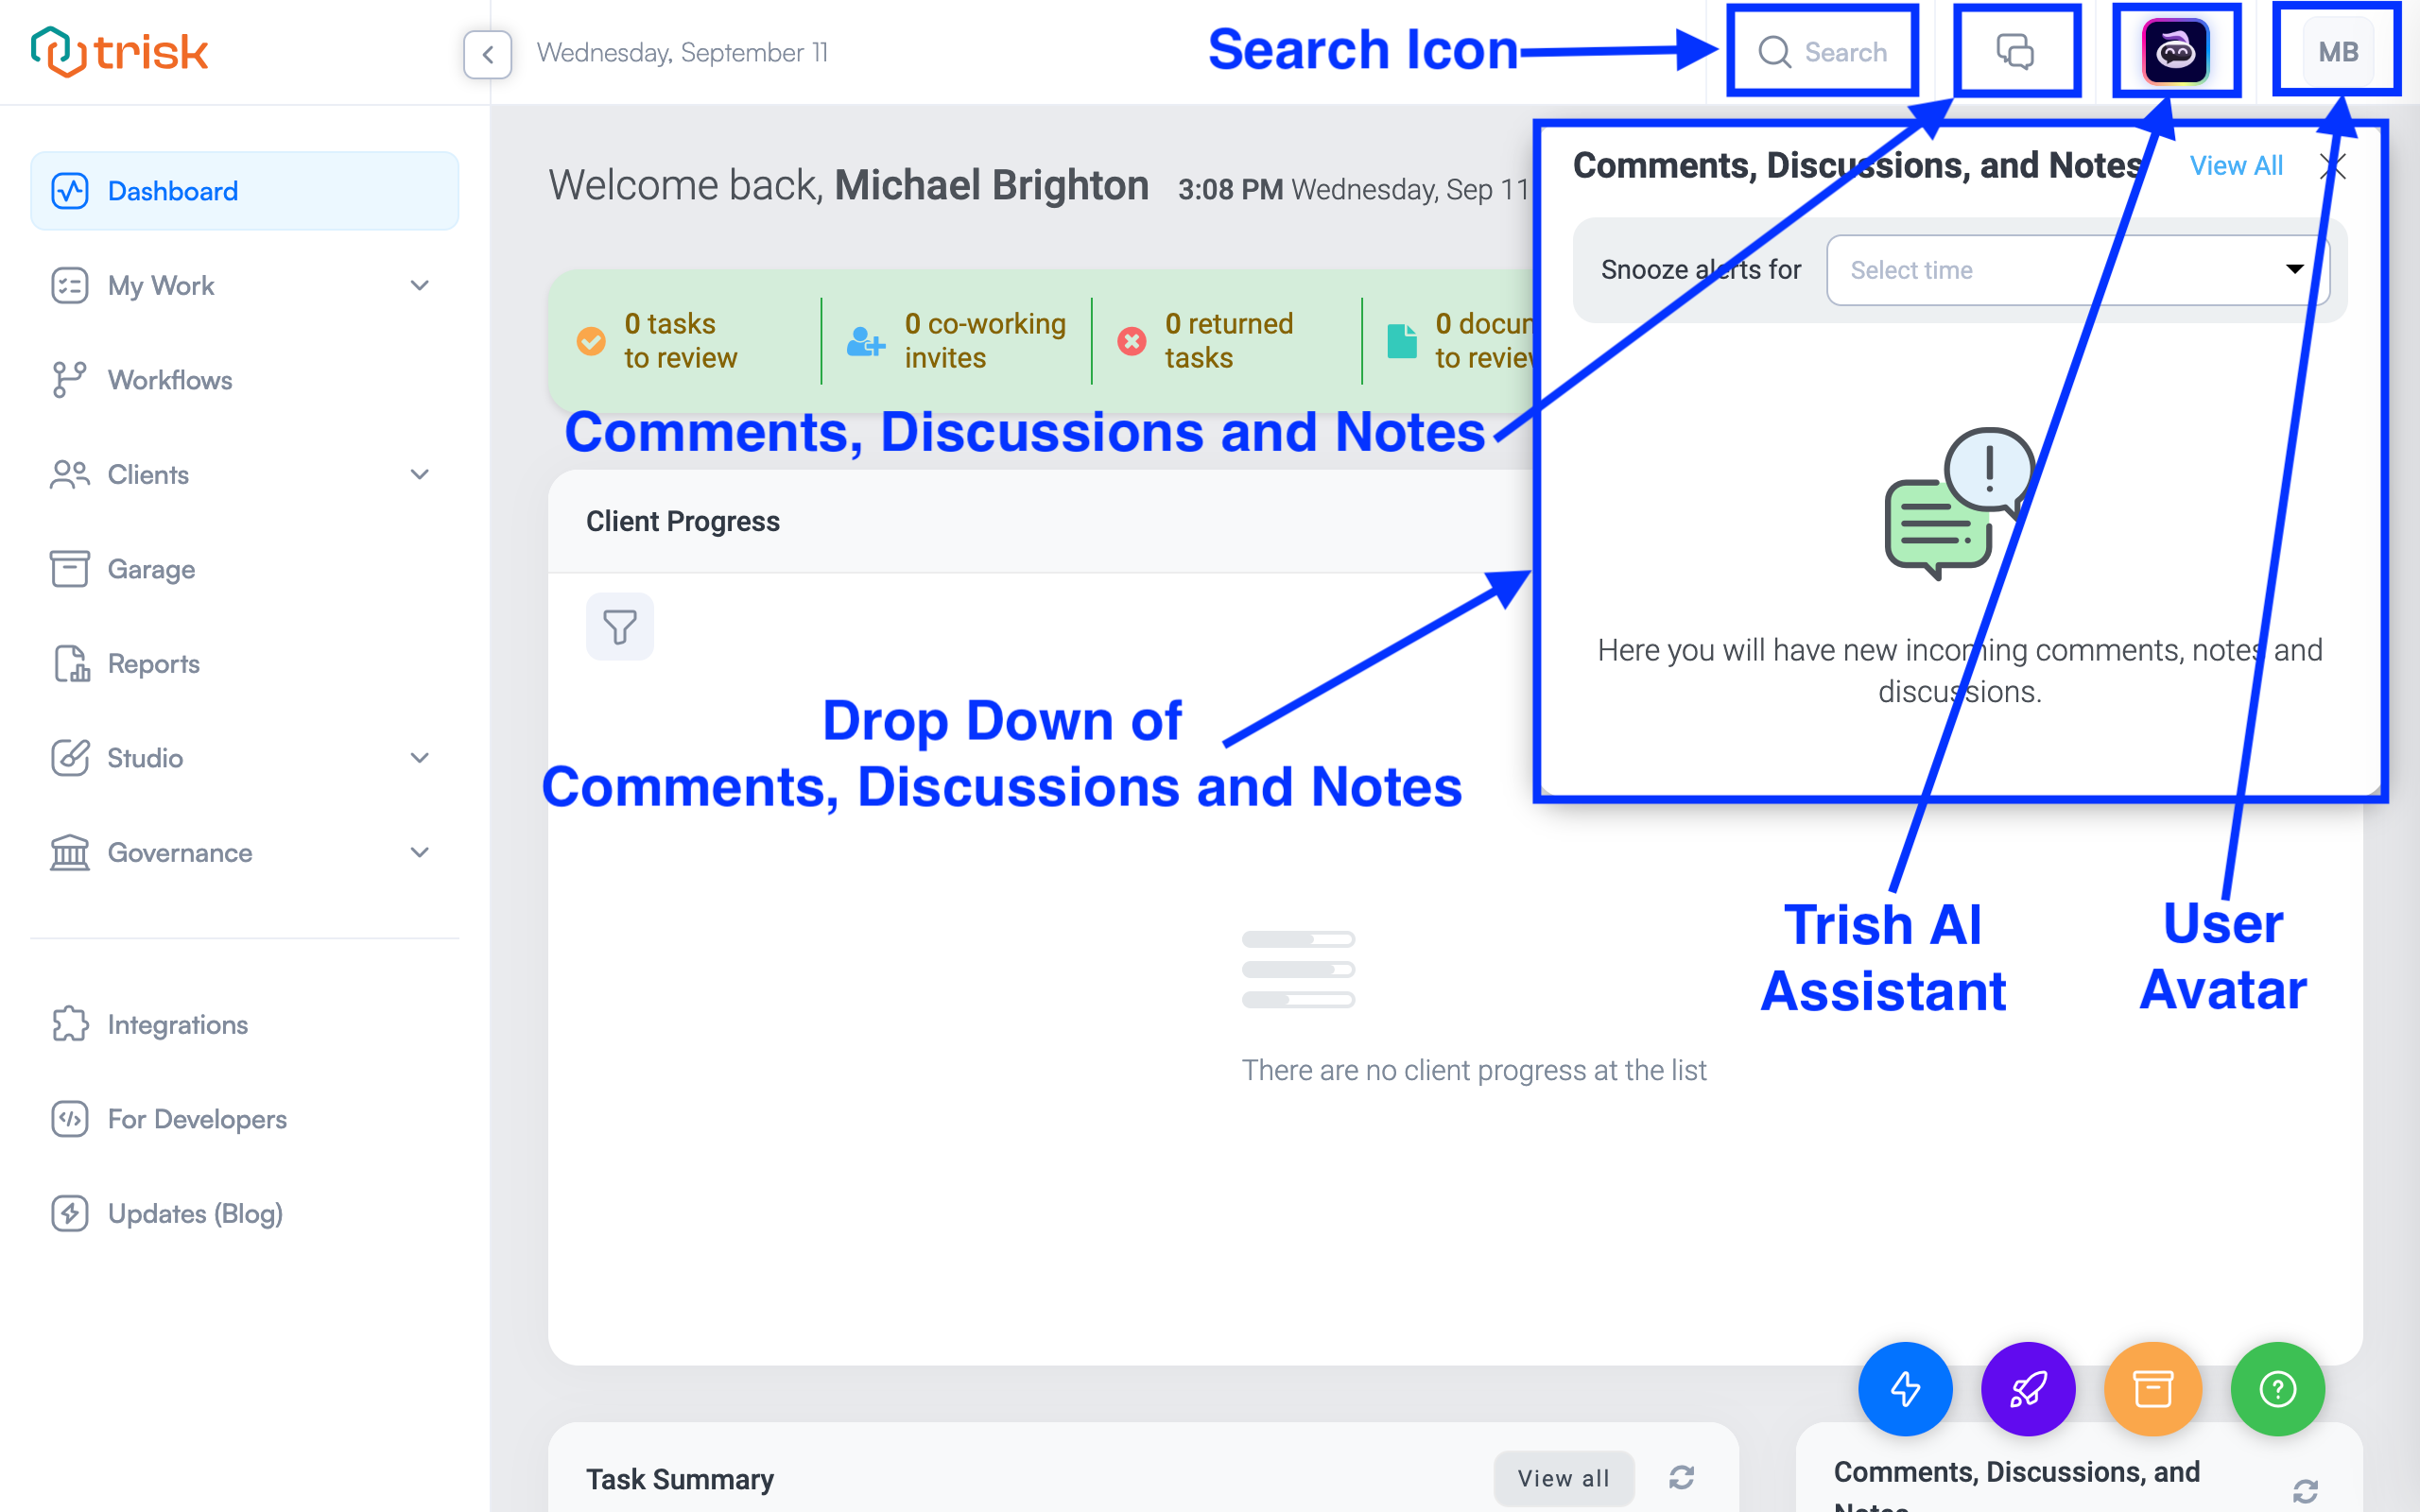Click the rocket launch quick action icon
Screen dimensions: 2420x1512
click(2026, 1388)
